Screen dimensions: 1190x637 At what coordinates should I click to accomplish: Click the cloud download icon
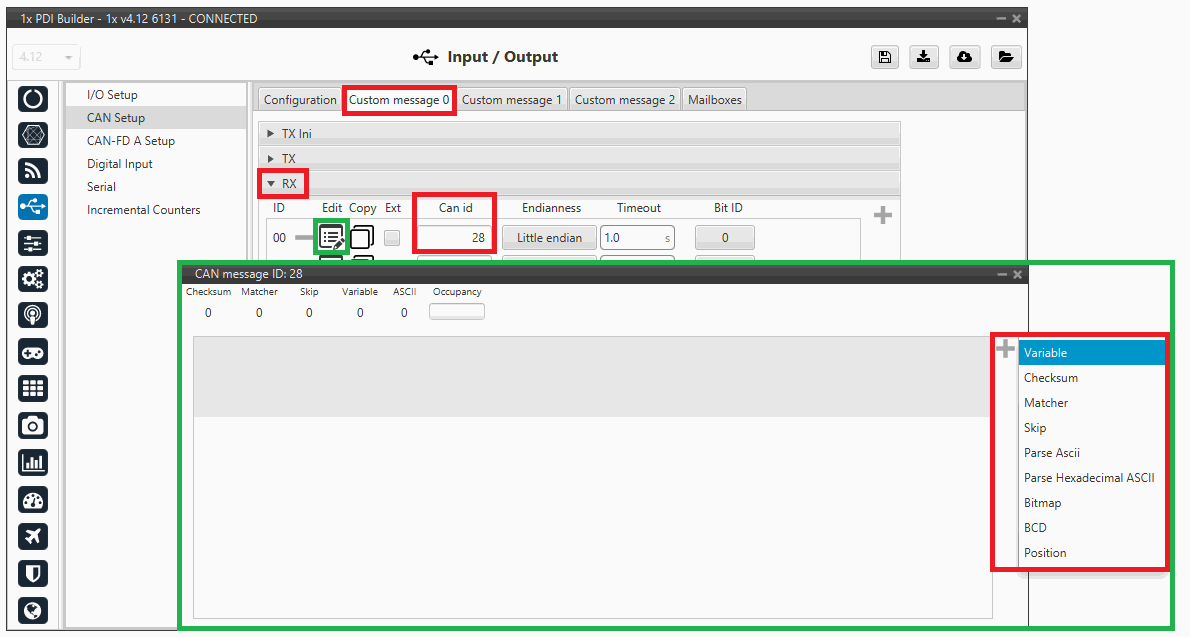(x=964, y=57)
